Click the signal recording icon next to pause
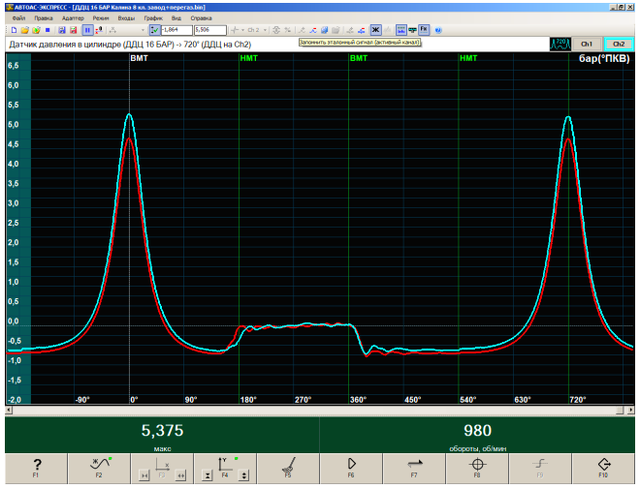 coord(99,30)
